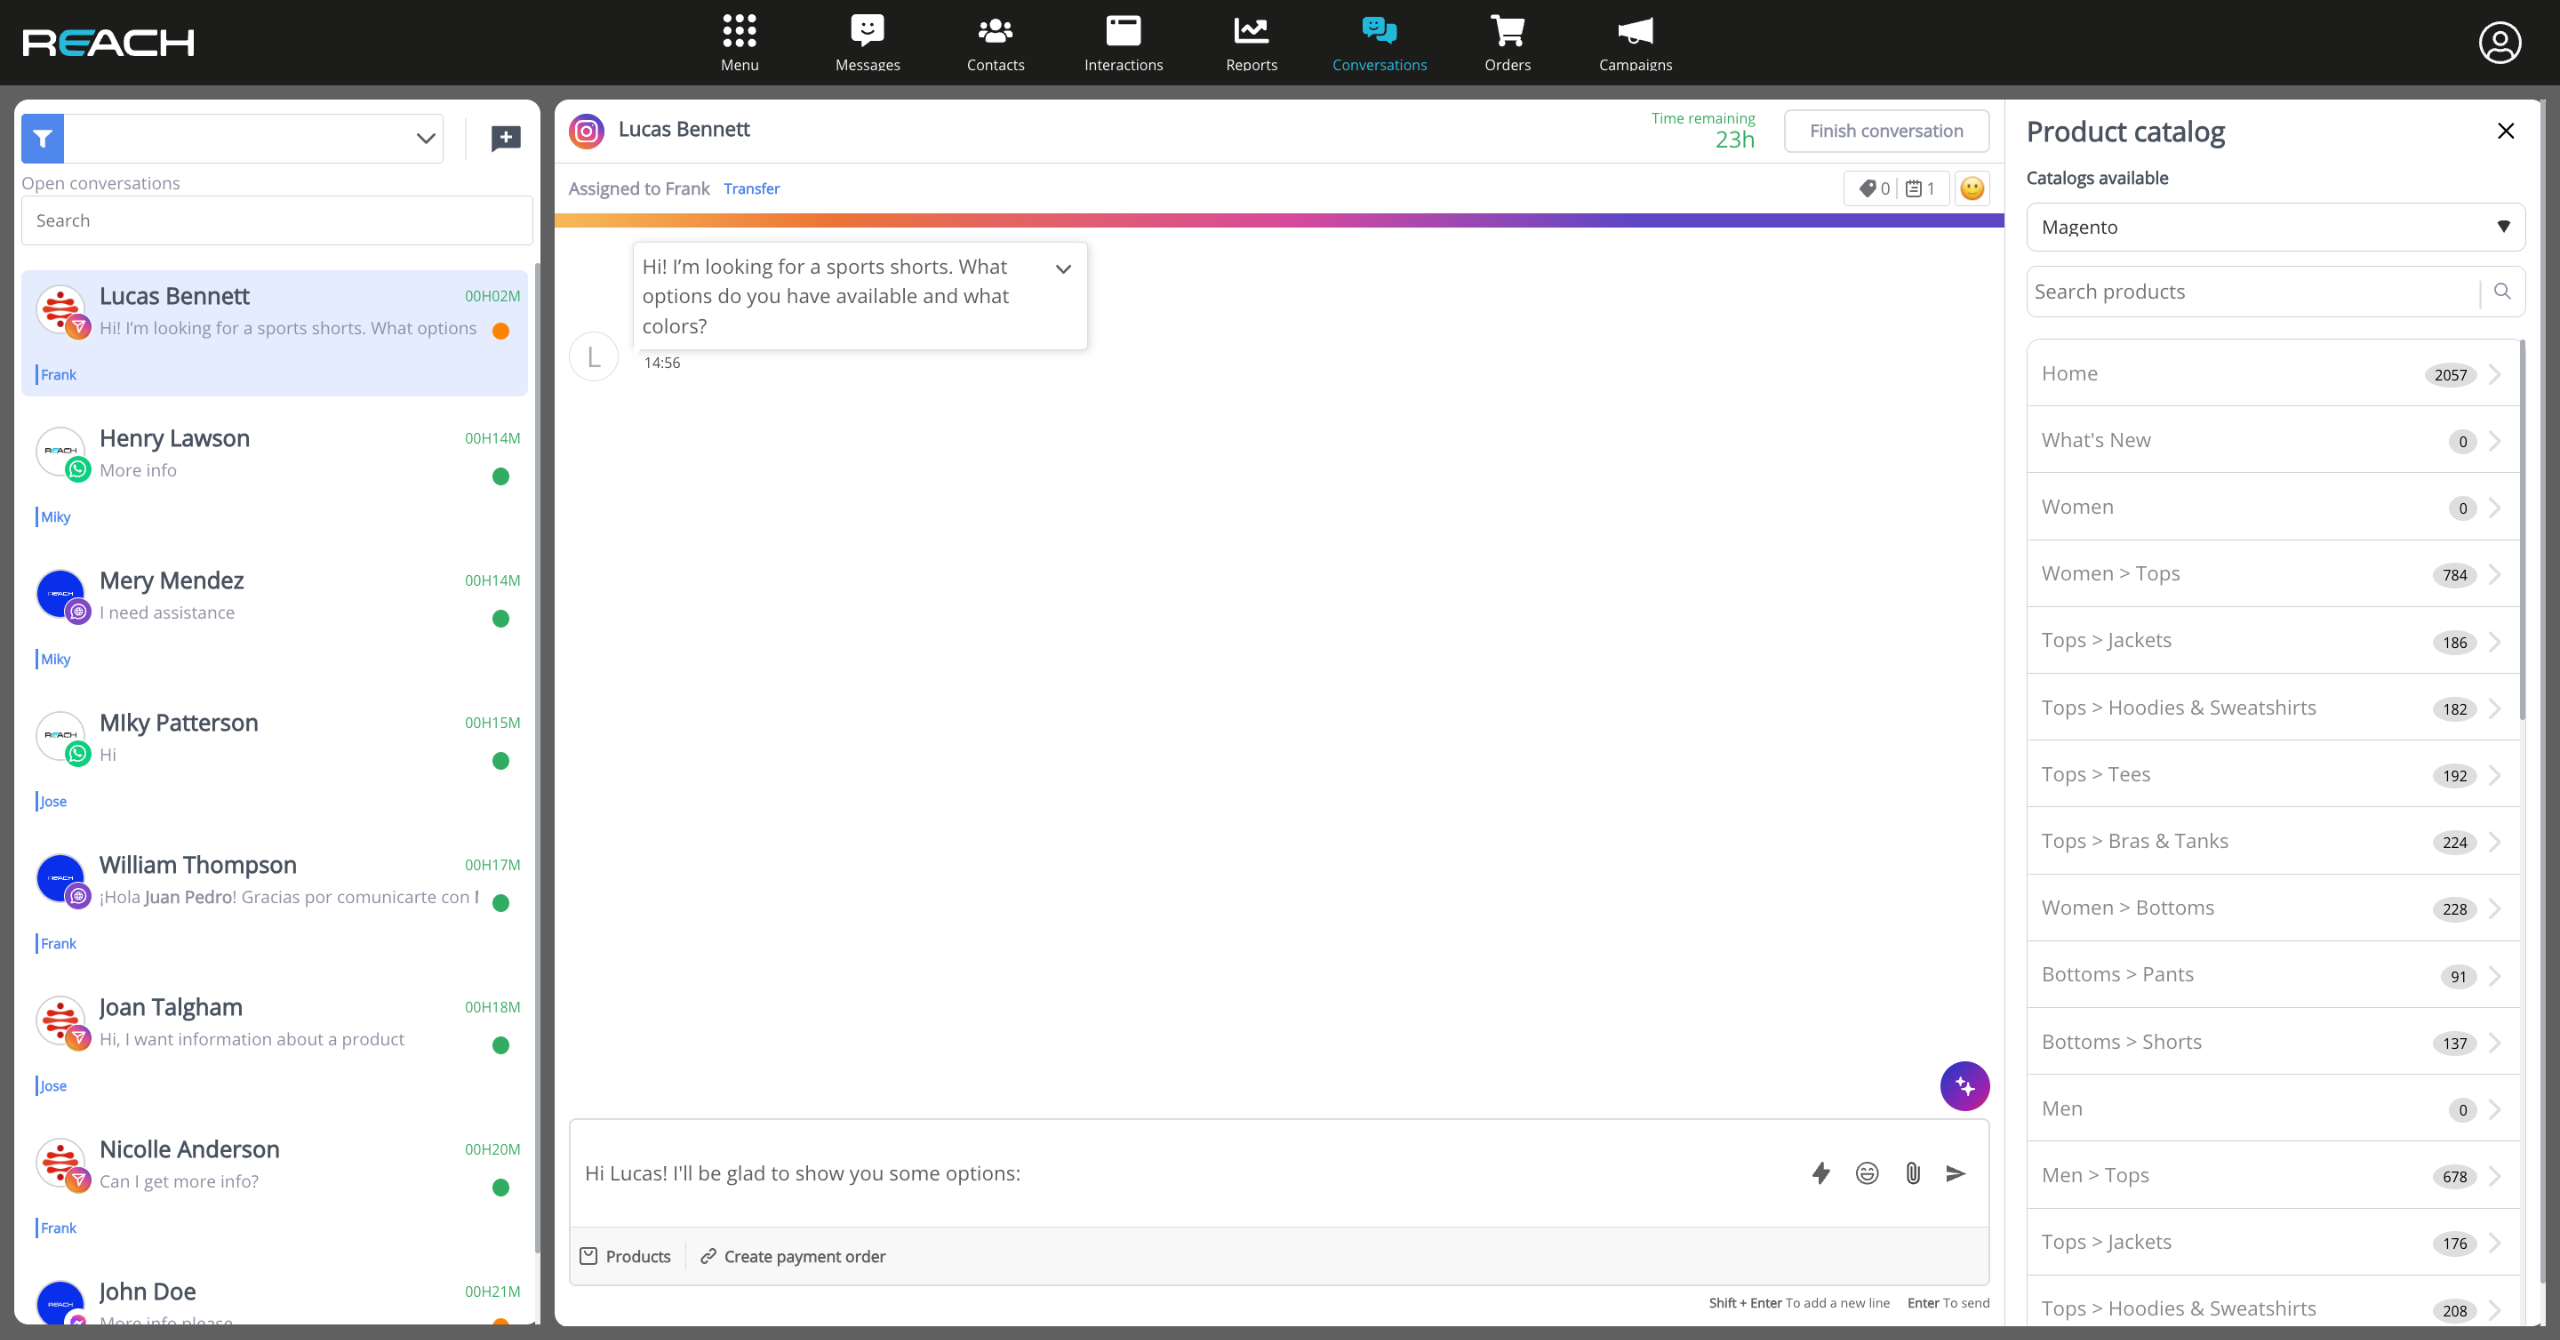Click the yellow smiley mood icon

click(1972, 188)
